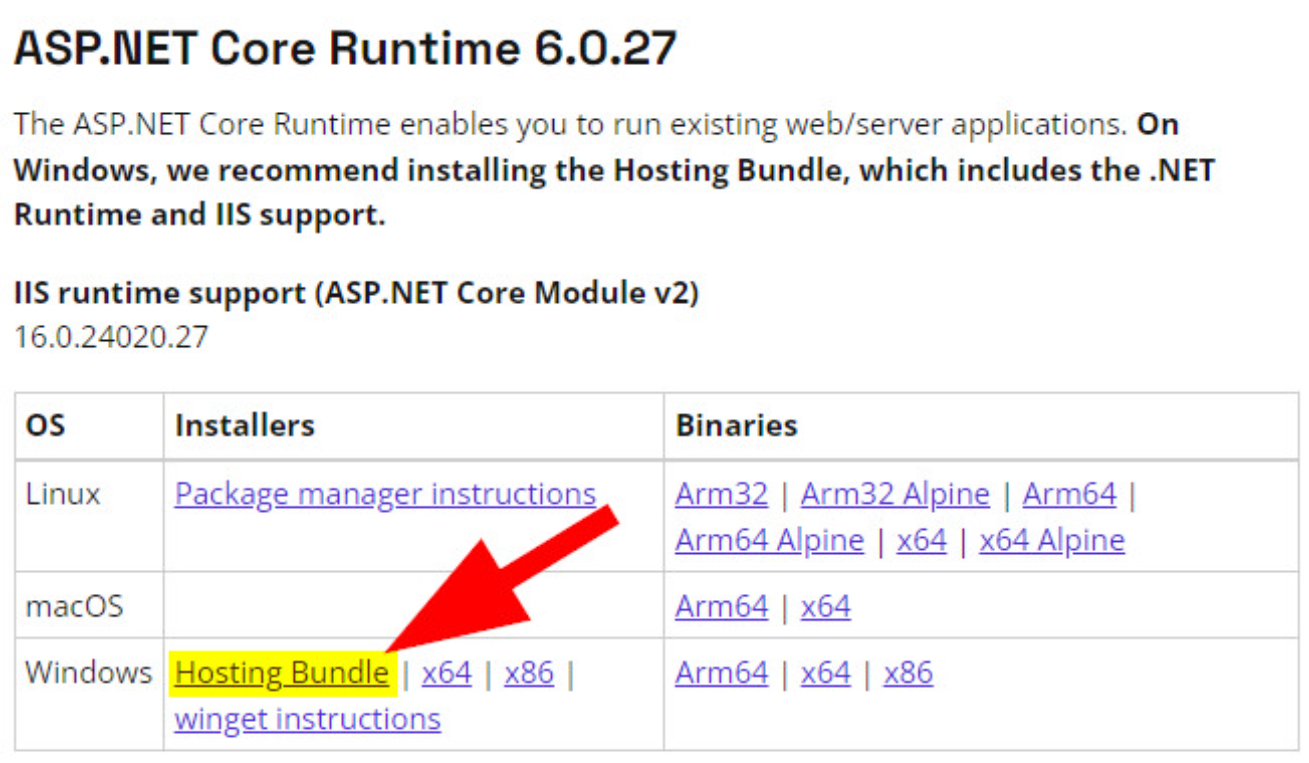
Task: Open the Windows winget instructions link
Action: coord(307,719)
